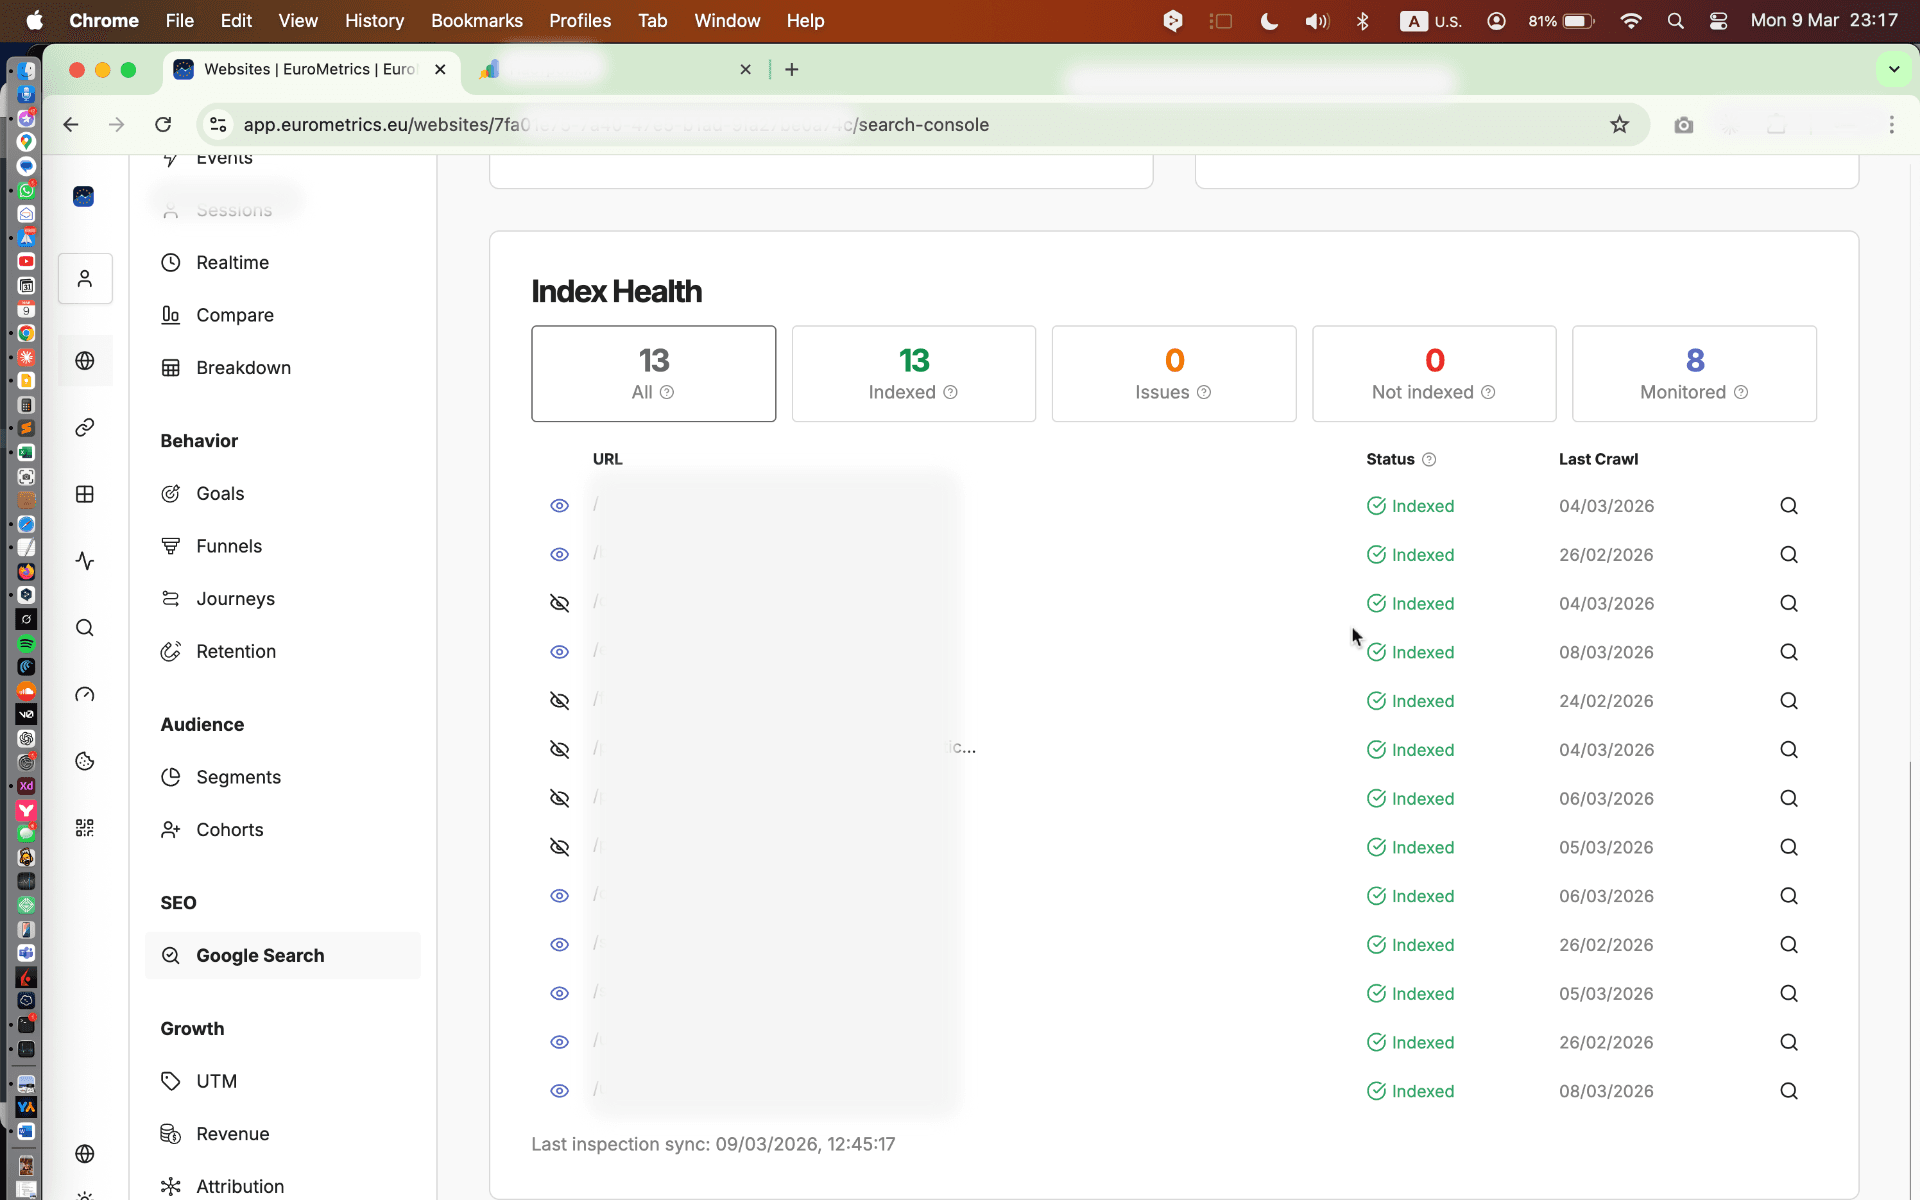This screenshot has height=1200, width=1920.
Task: Open Realtime in sidebar
Action: (283, 262)
